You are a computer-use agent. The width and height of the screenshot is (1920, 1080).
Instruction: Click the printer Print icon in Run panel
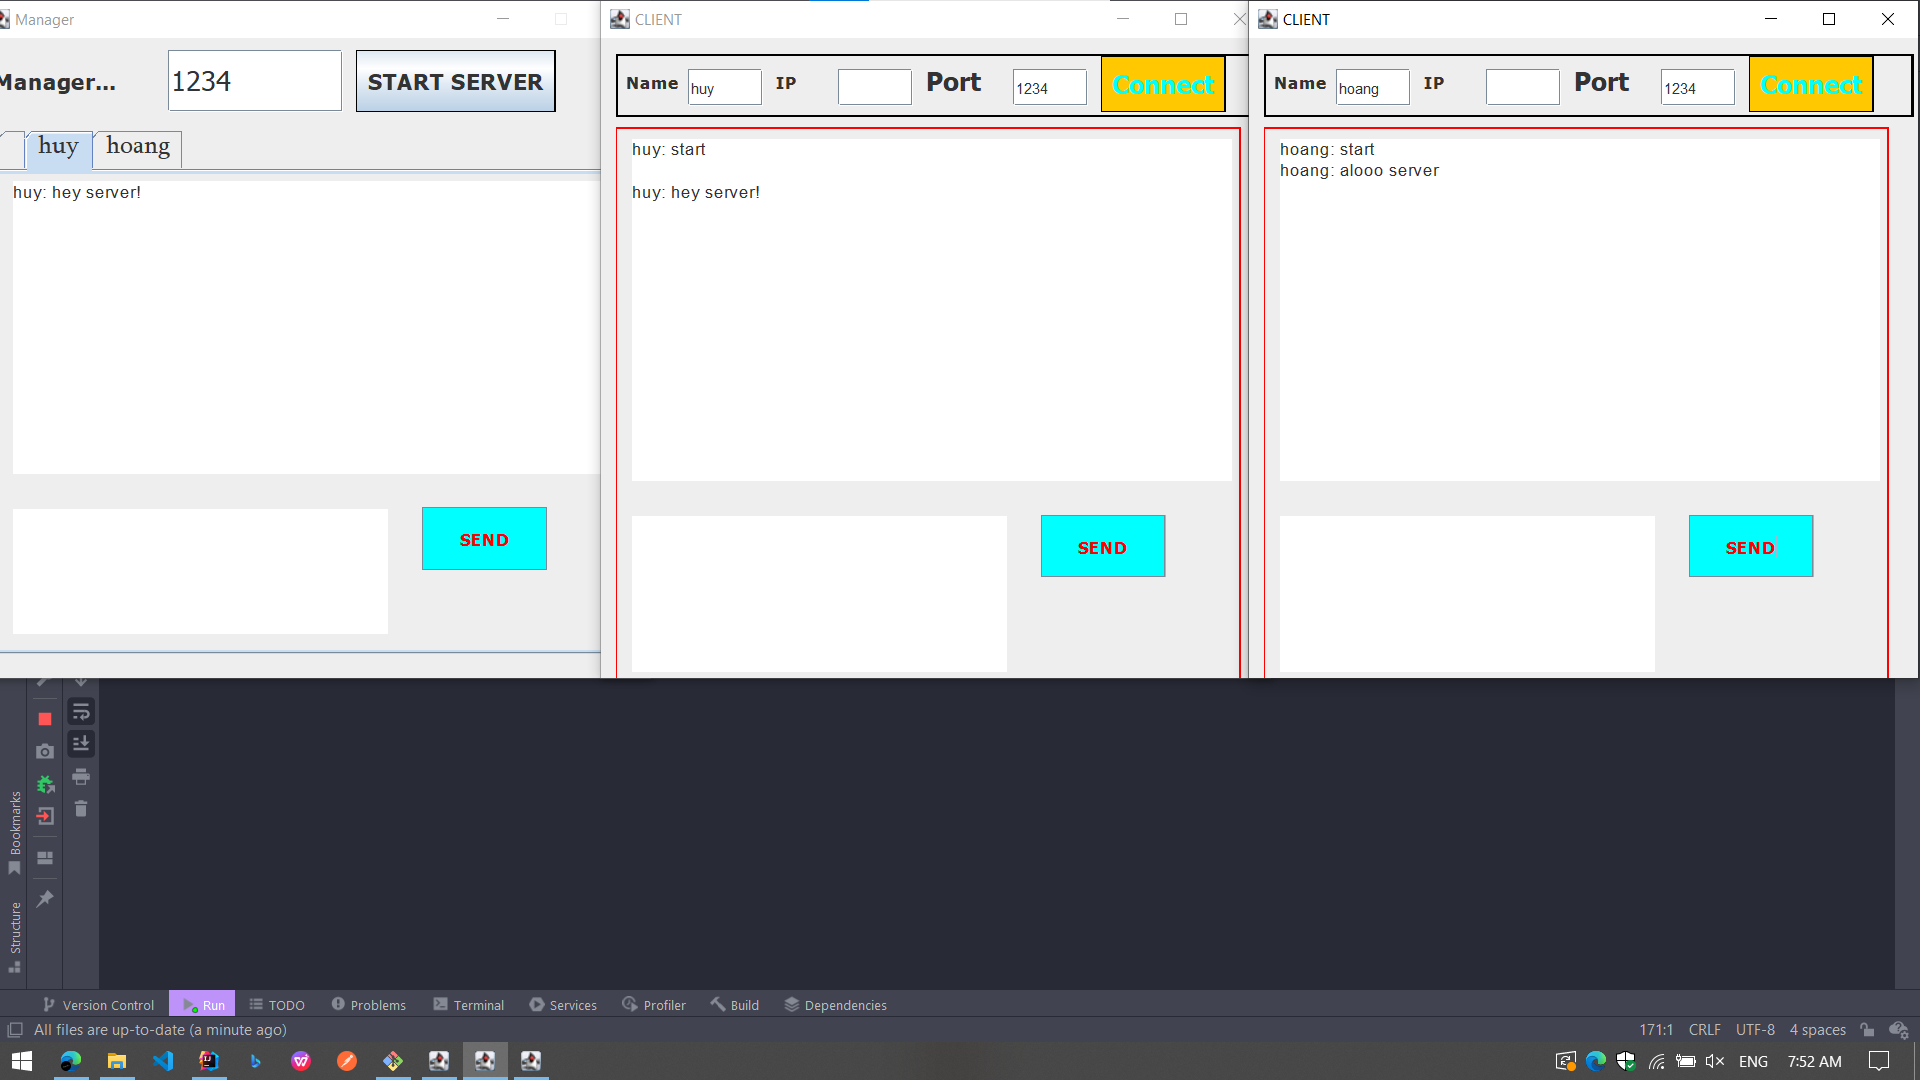coord(81,777)
